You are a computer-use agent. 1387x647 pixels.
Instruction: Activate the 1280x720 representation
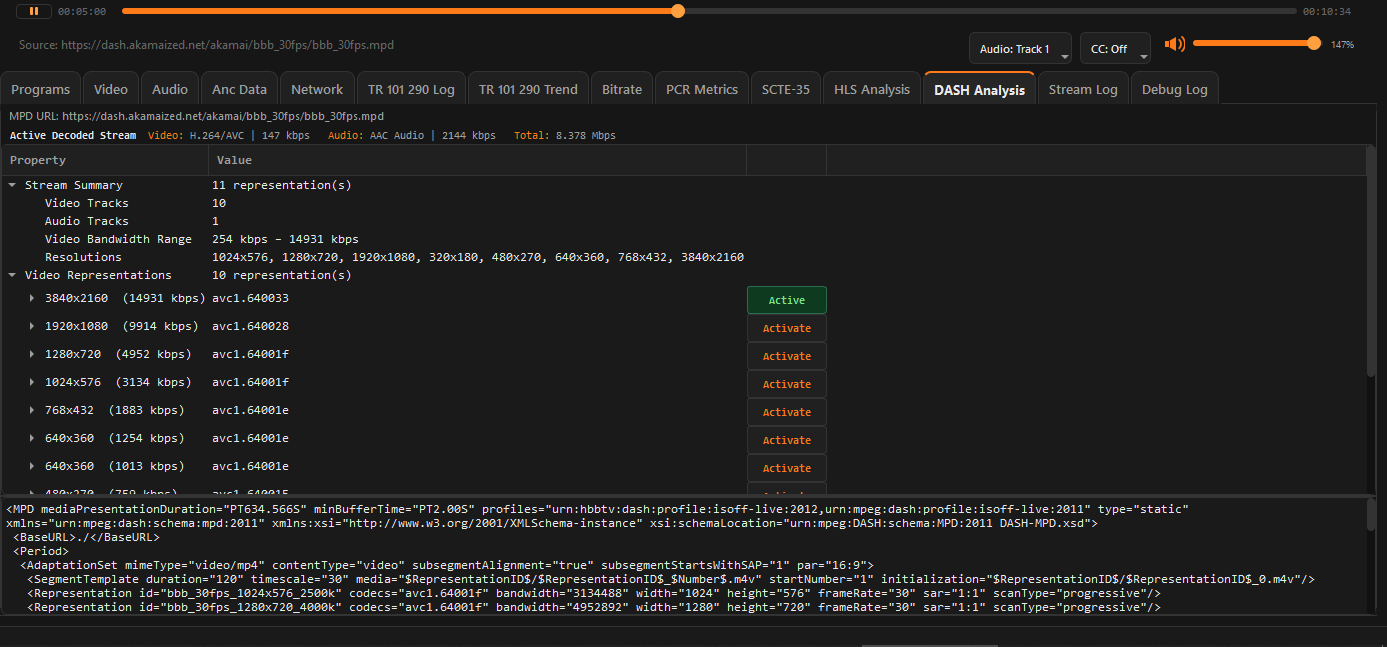click(x=786, y=357)
